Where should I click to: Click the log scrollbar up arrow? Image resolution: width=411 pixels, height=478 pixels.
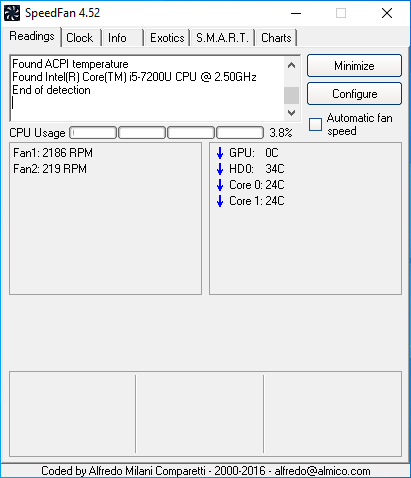(x=292, y=65)
